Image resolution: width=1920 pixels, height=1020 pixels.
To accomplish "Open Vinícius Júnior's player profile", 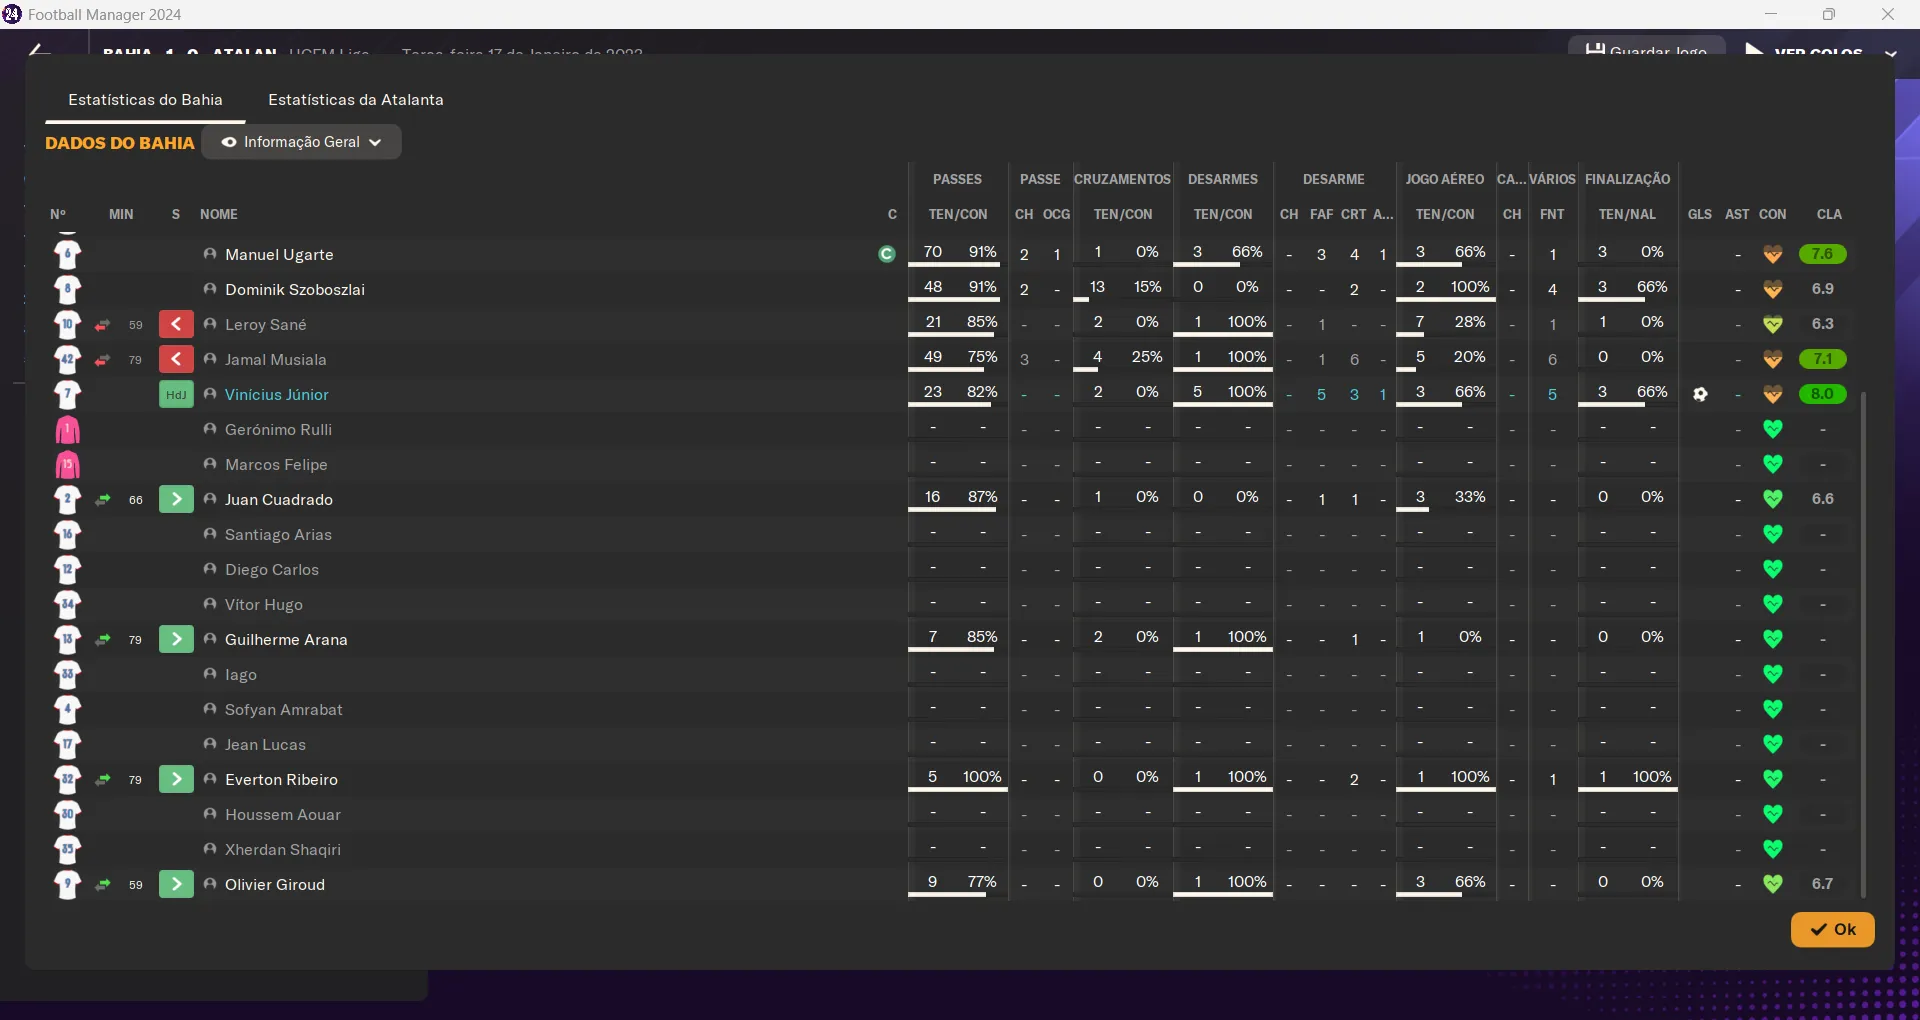I will (277, 395).
